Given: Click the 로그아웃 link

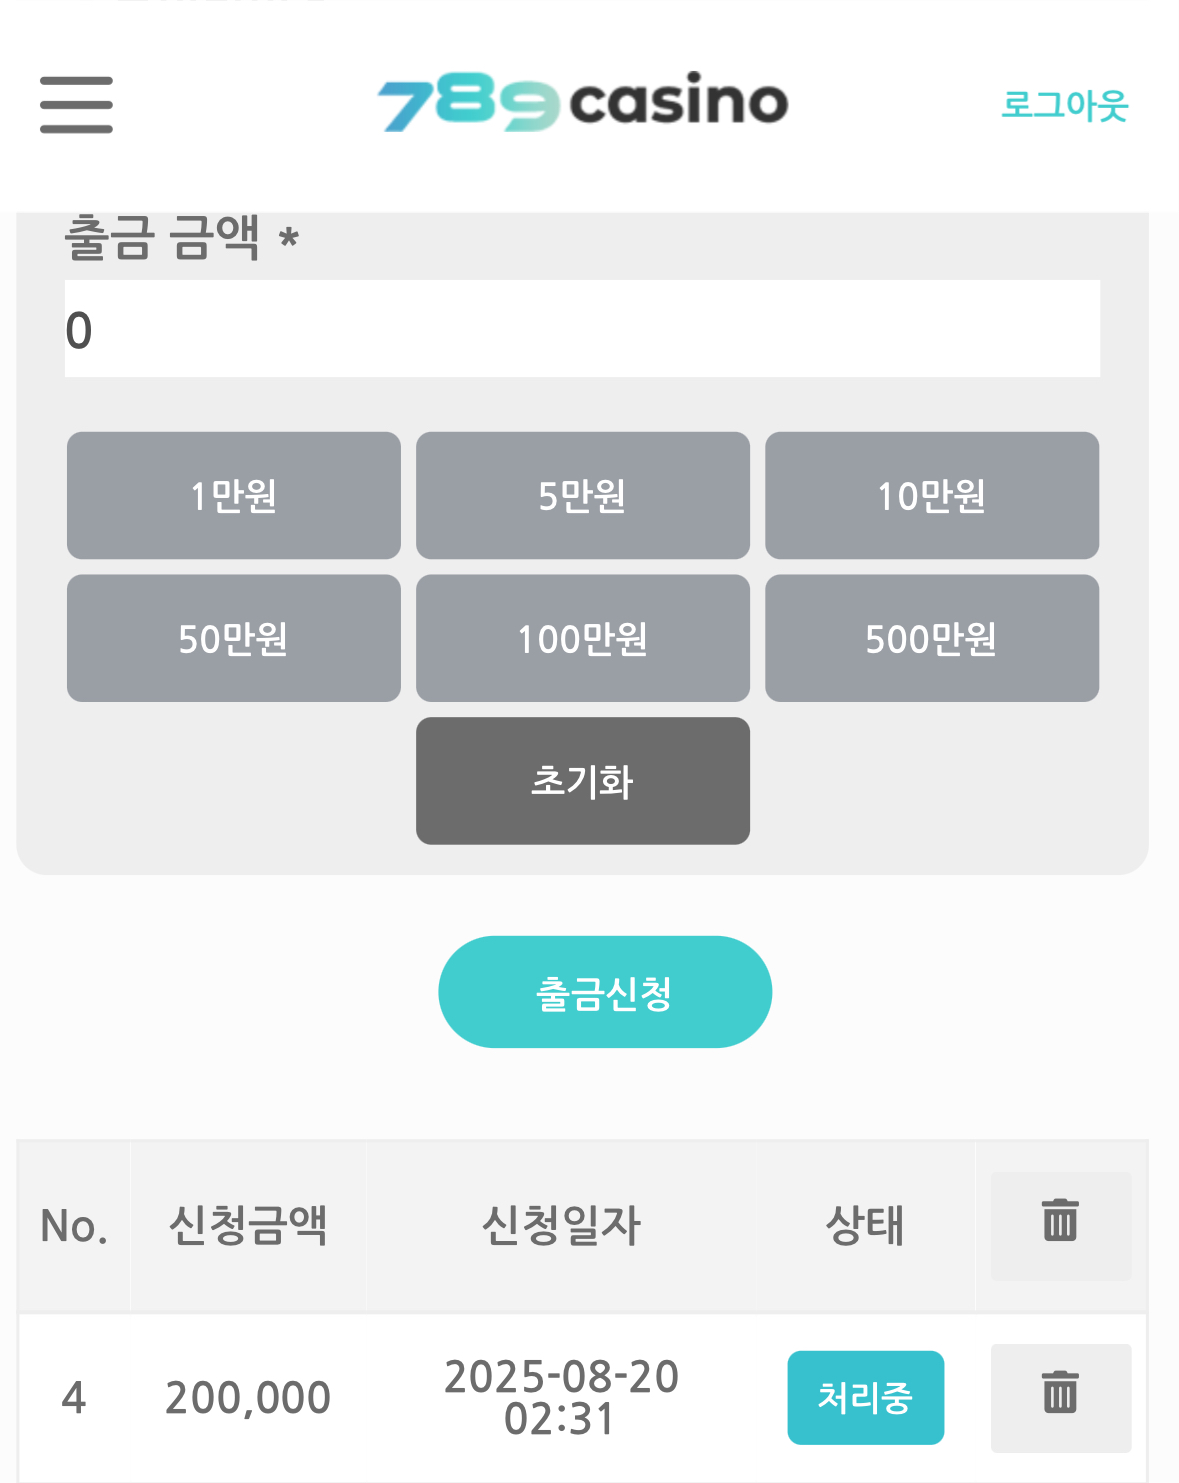Looking at the screenshot, I should coord(1064,105).
